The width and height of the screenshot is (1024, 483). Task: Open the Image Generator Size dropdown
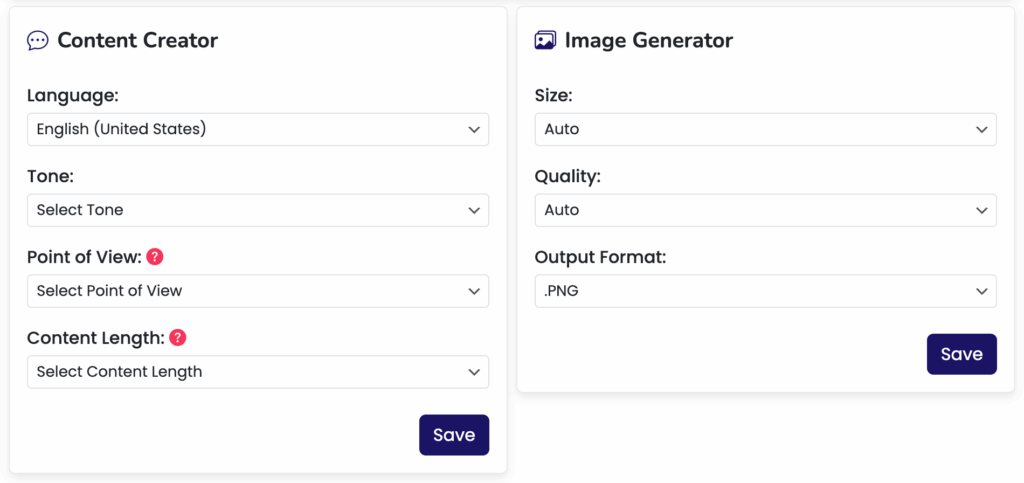(x=765, y=129)
